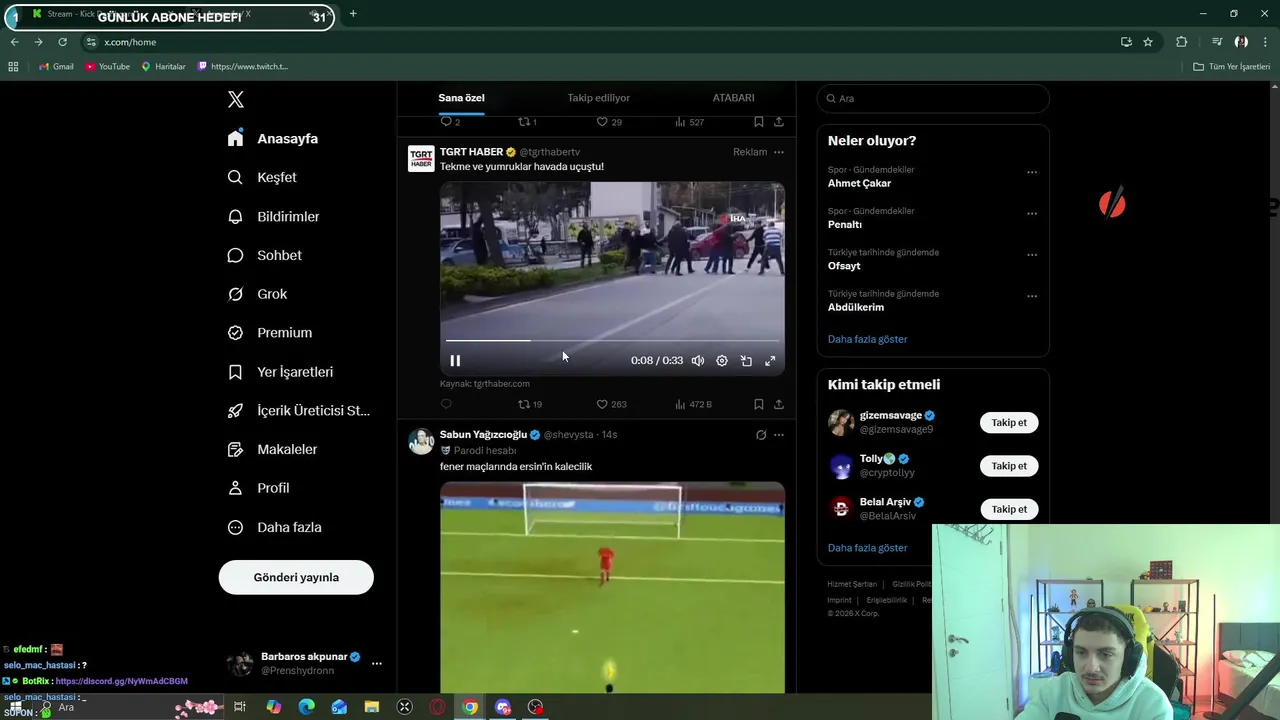Viewport: 1280px width, 720px height.
Task: Follow gizemsavage with Takip et
Action: click(1009, 422)
